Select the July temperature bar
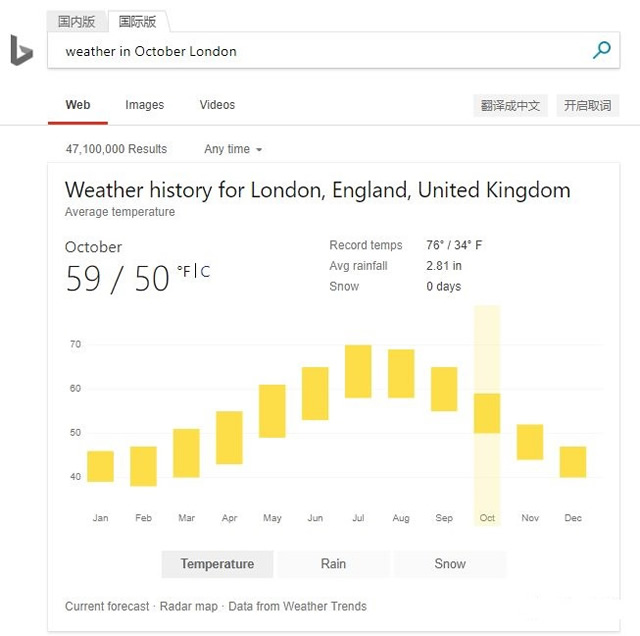Viewport: 640px width, 636px height. pyautogui.click(x=358, y=372)
